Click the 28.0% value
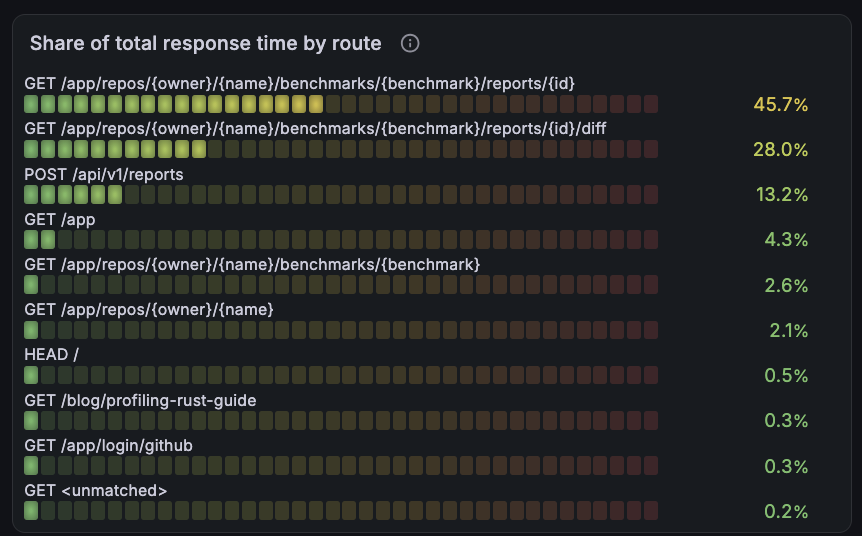 coord(781,150)
